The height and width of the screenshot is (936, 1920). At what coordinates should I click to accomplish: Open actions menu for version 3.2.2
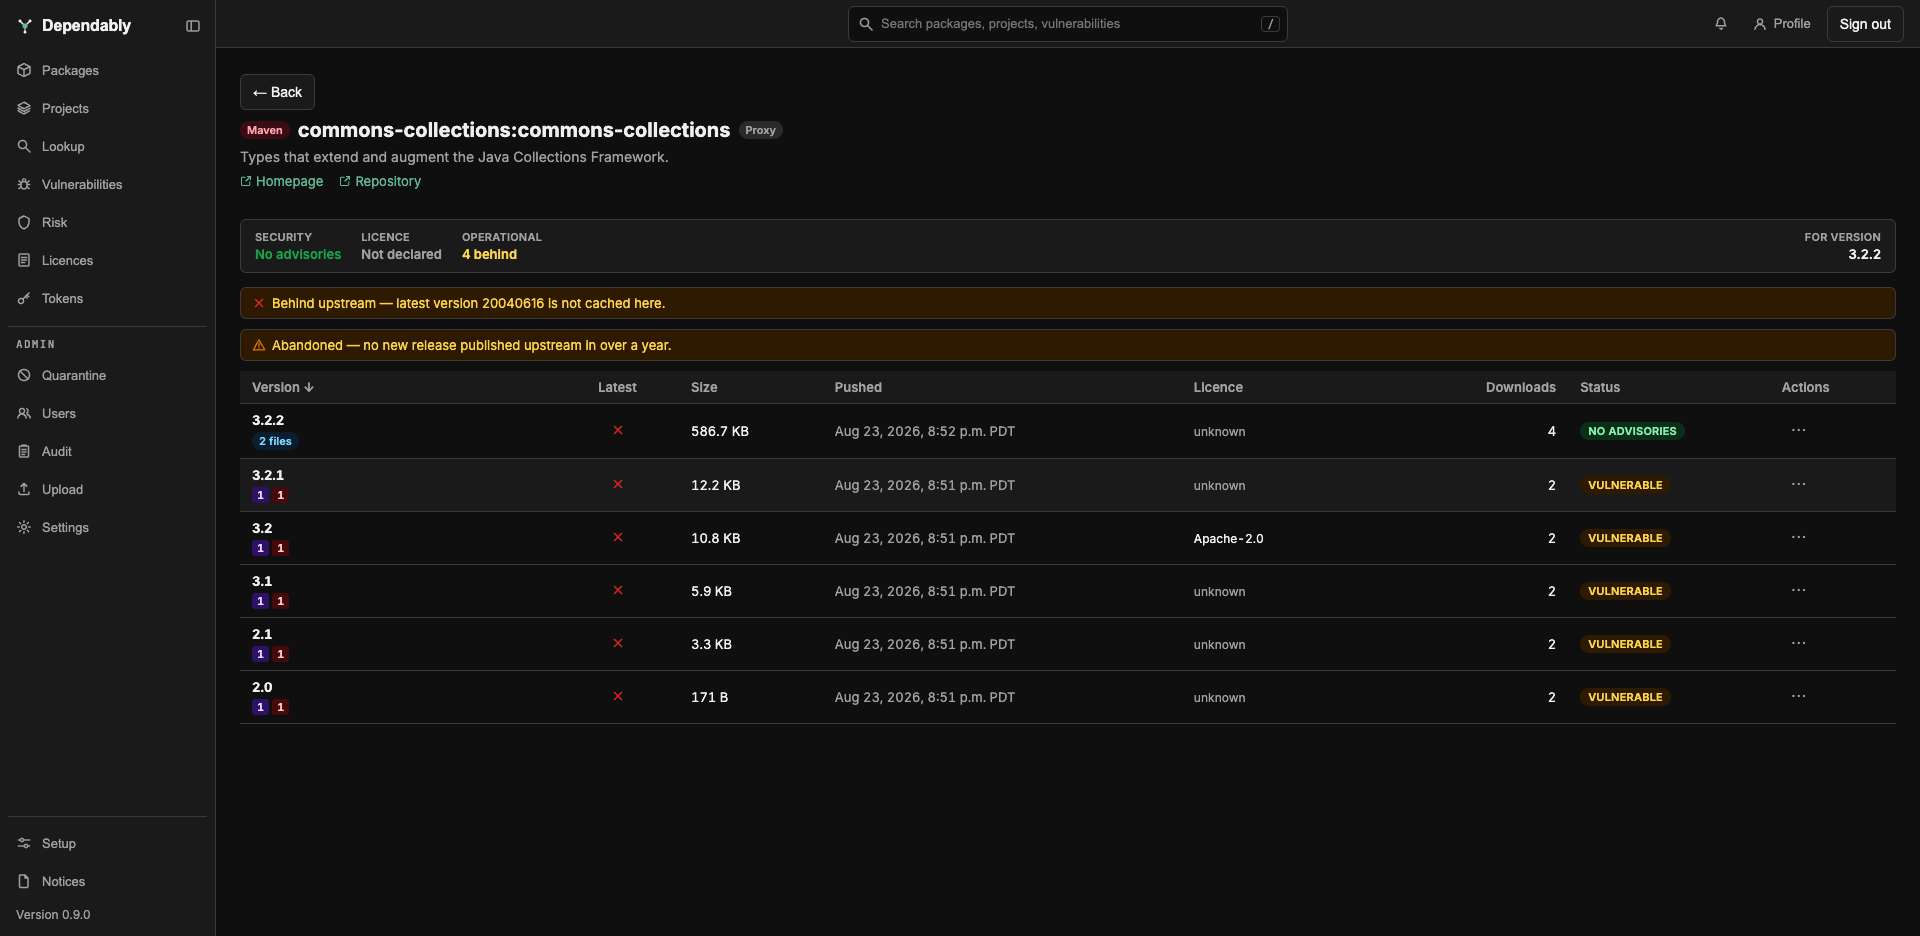pyautogui.click(x=1798, y=431)
